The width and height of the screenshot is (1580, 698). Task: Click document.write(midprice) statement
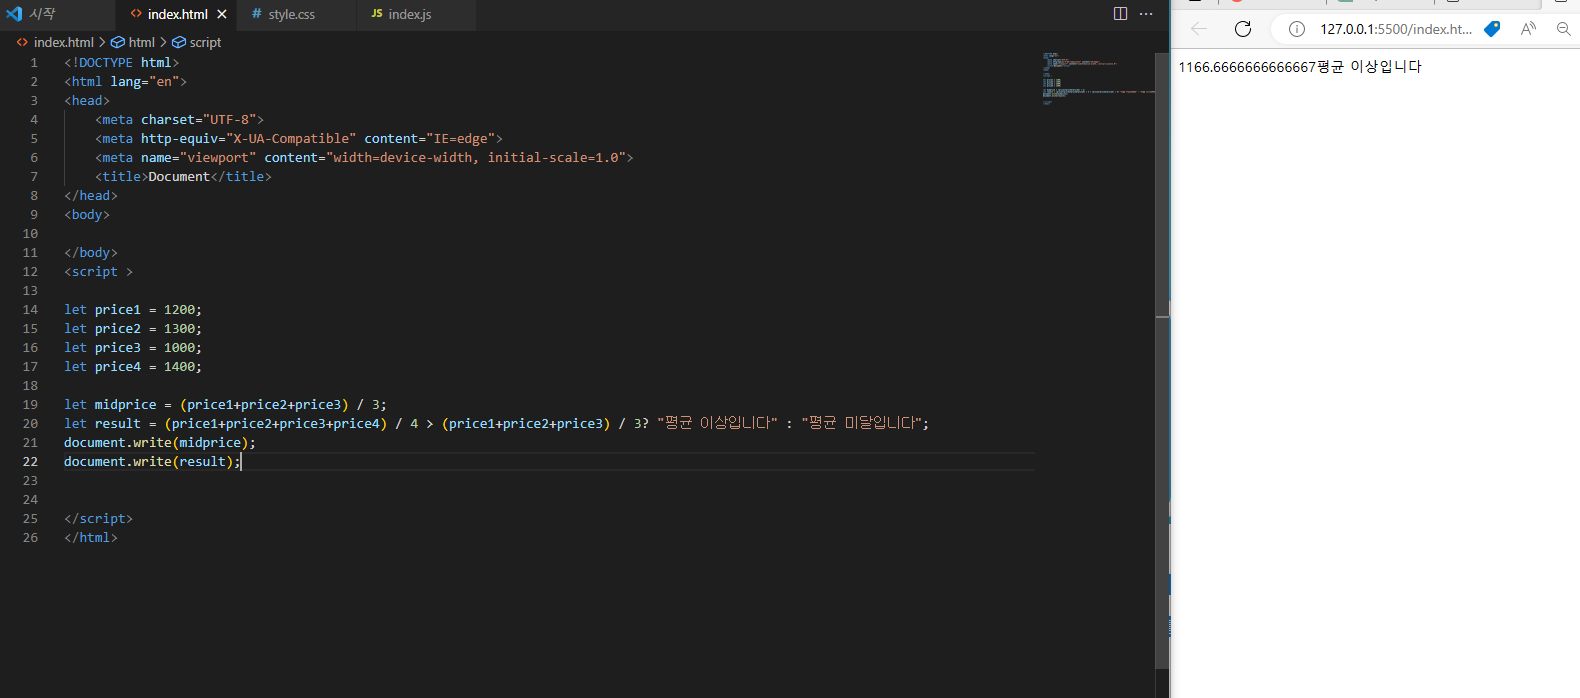(160, 442)
